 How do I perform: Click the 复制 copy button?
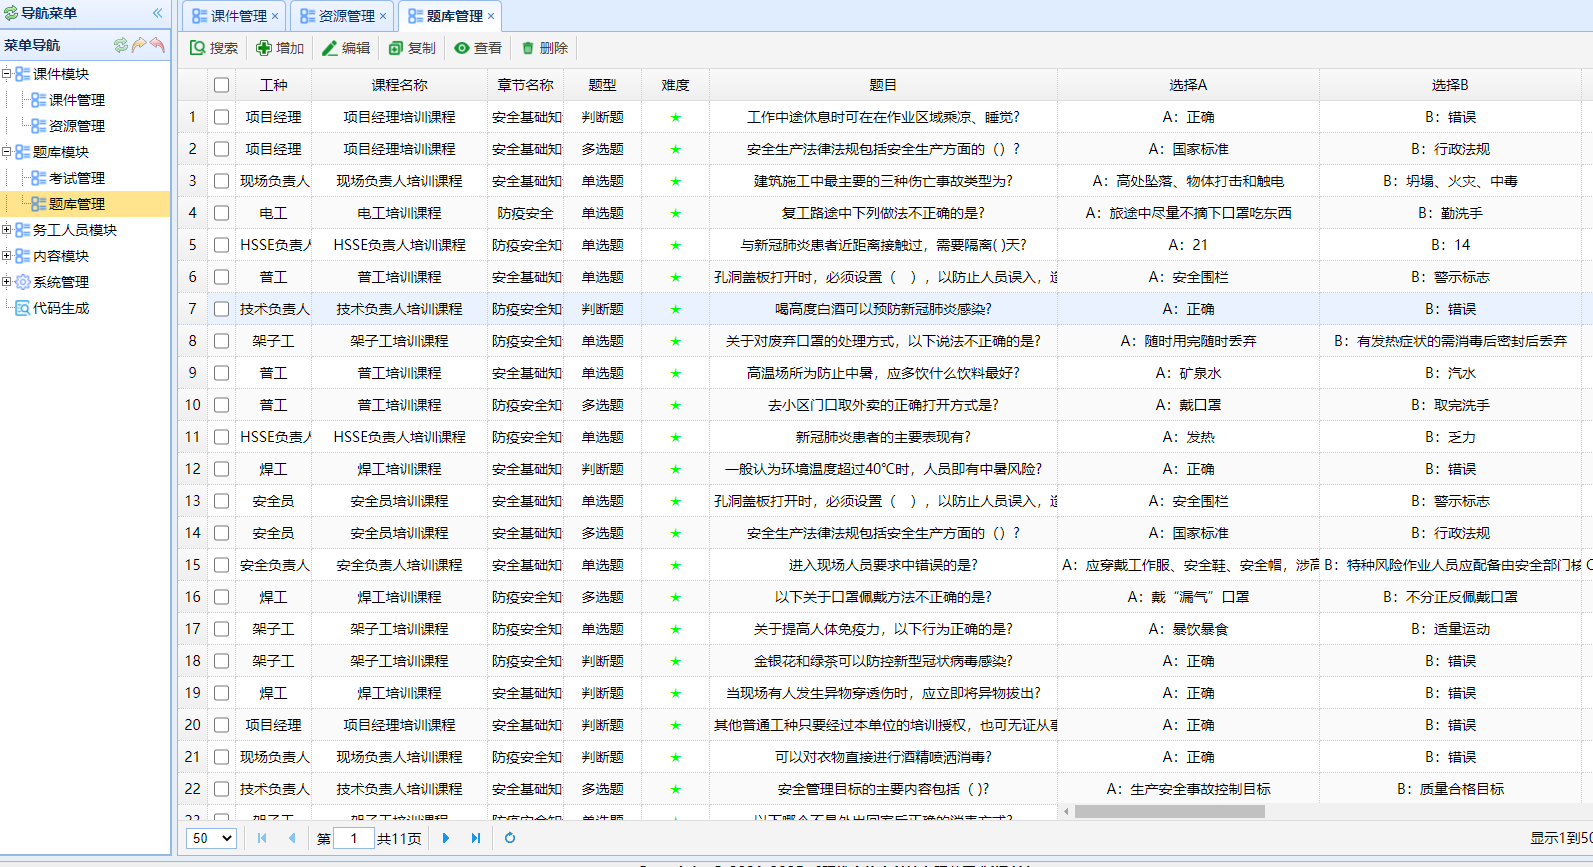(412, 48)
